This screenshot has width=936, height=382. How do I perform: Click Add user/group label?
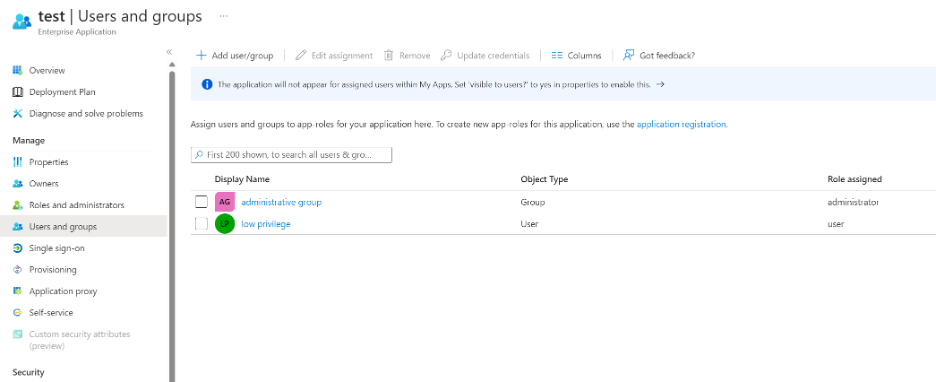pos(242,56)
